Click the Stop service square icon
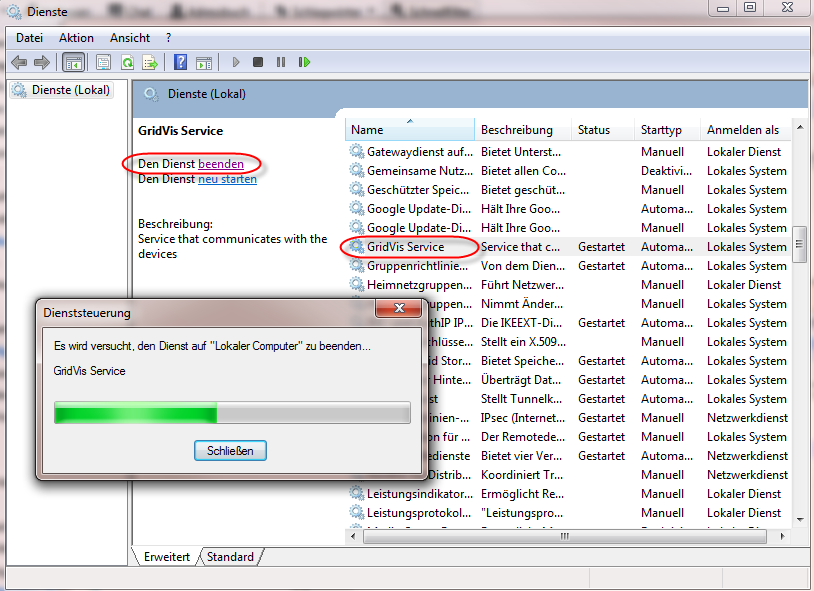This screenshot has width=814, height=591. 258,62
